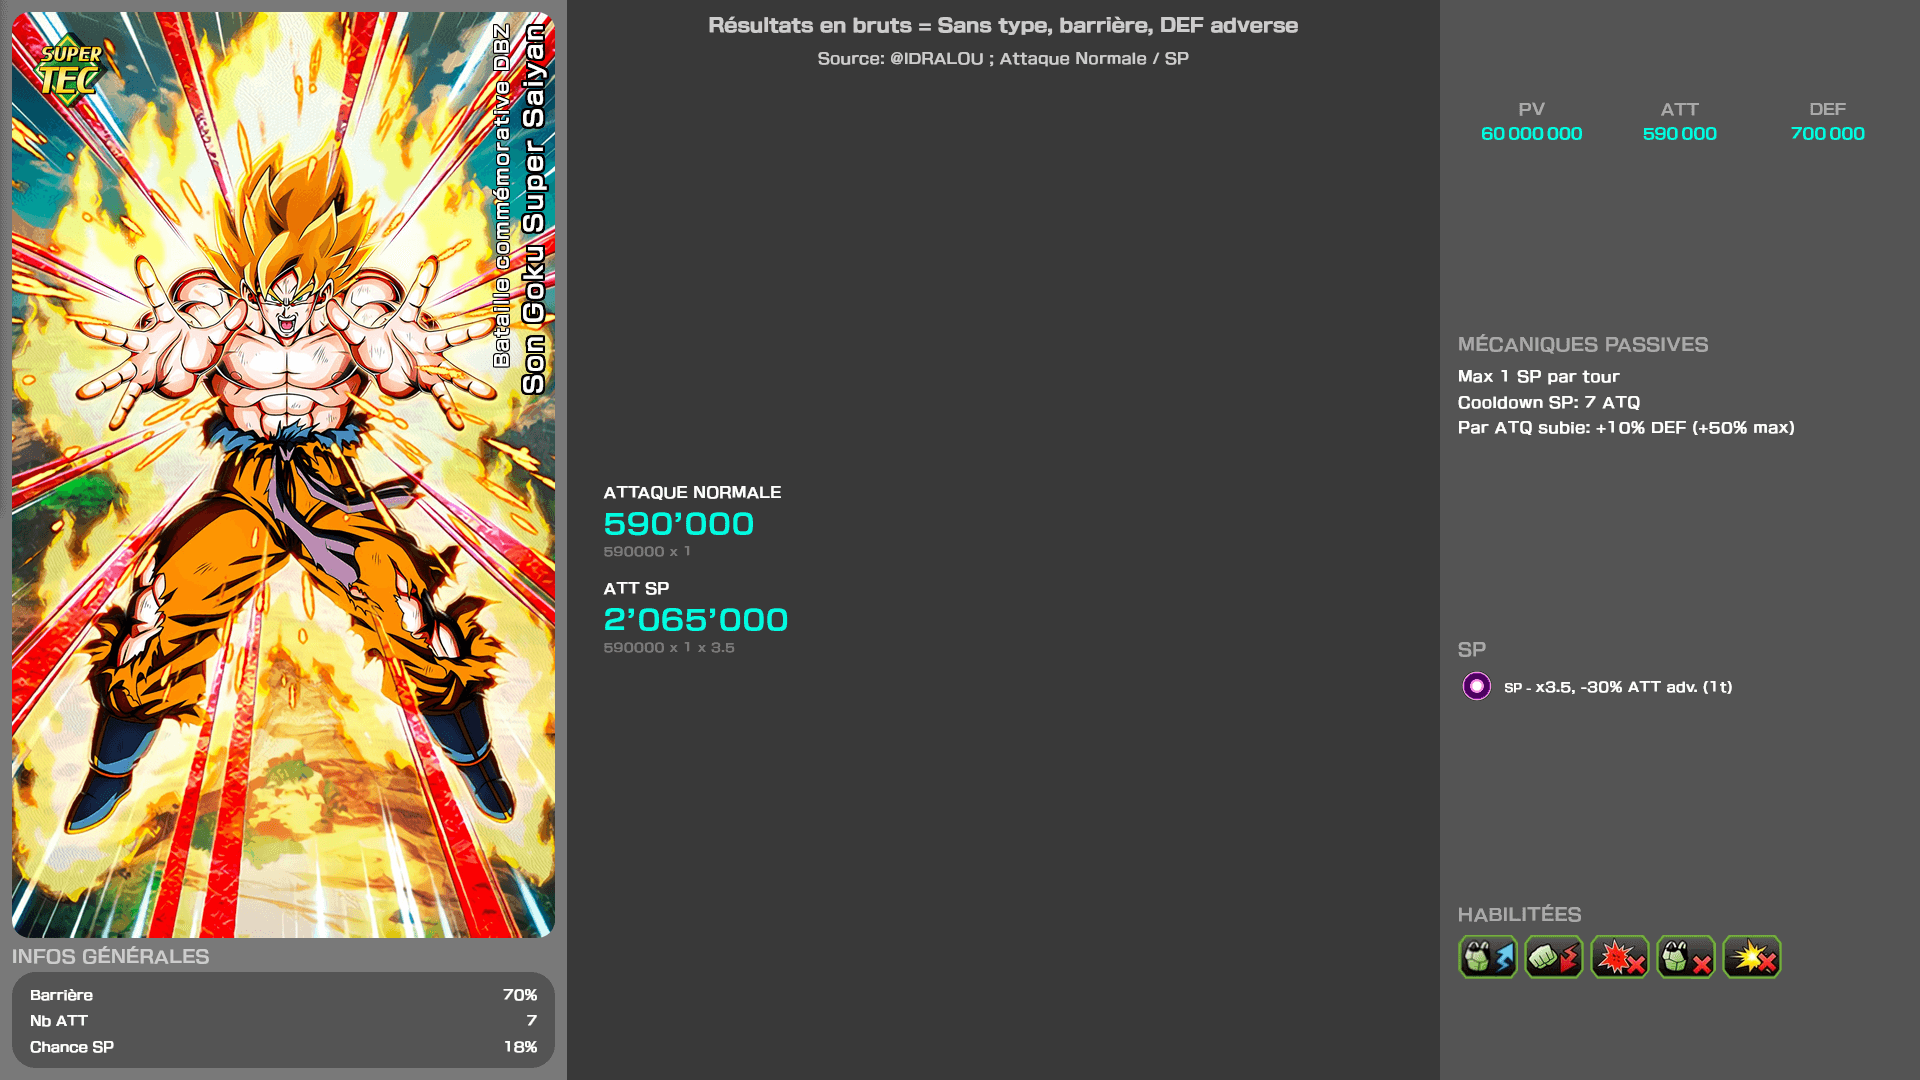Select the Chance SP value 18%
This screenshot has width=1920, height=1080.
(x=520, y=1047)
